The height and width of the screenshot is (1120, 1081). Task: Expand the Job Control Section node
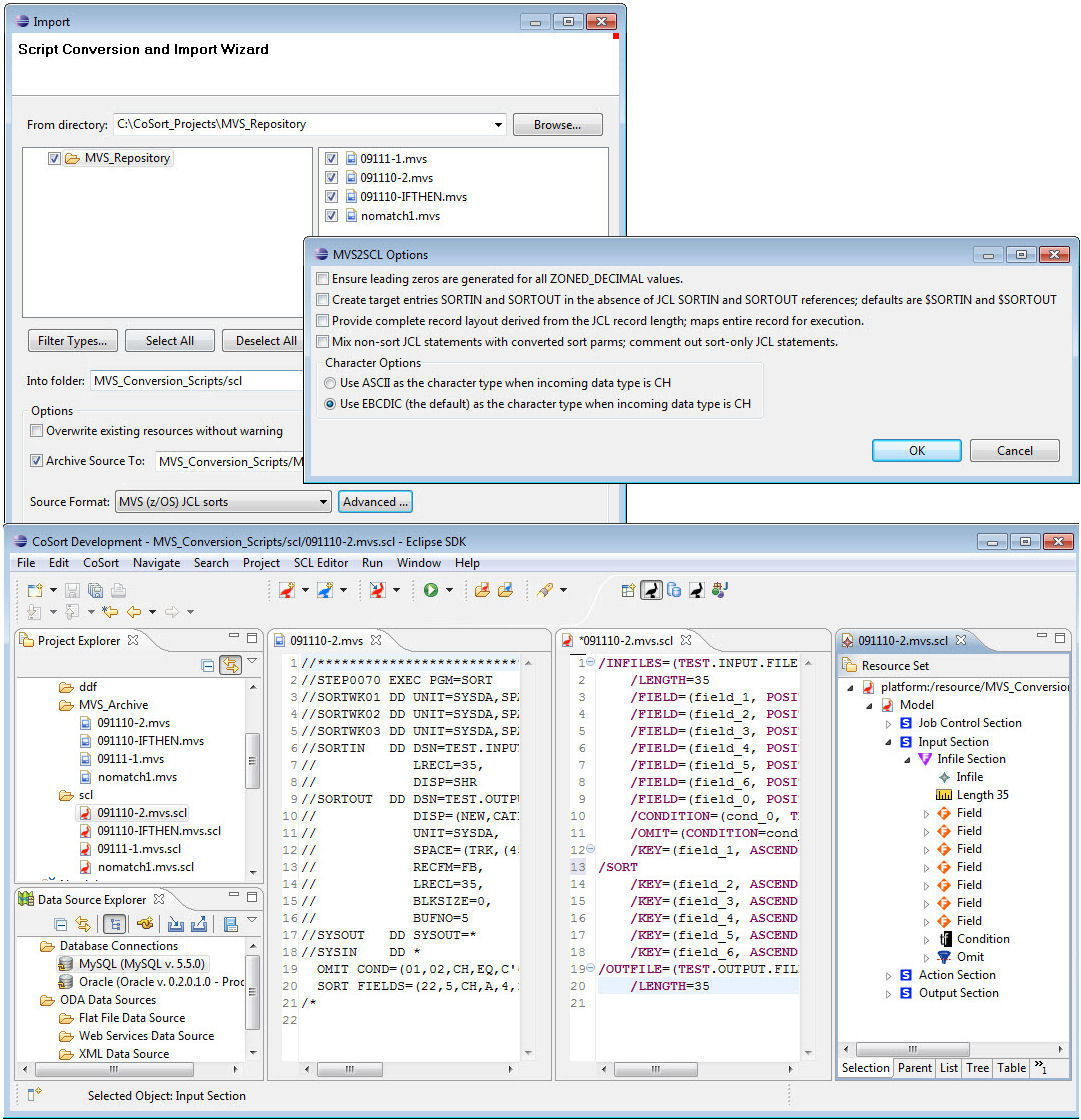point(888,724)
